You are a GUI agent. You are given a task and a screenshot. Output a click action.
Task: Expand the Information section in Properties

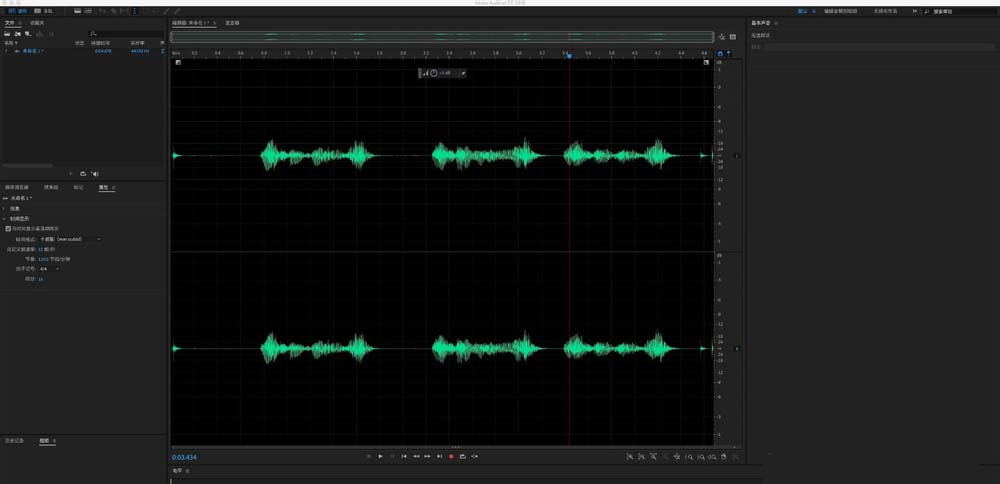click(x=4, y=209)
